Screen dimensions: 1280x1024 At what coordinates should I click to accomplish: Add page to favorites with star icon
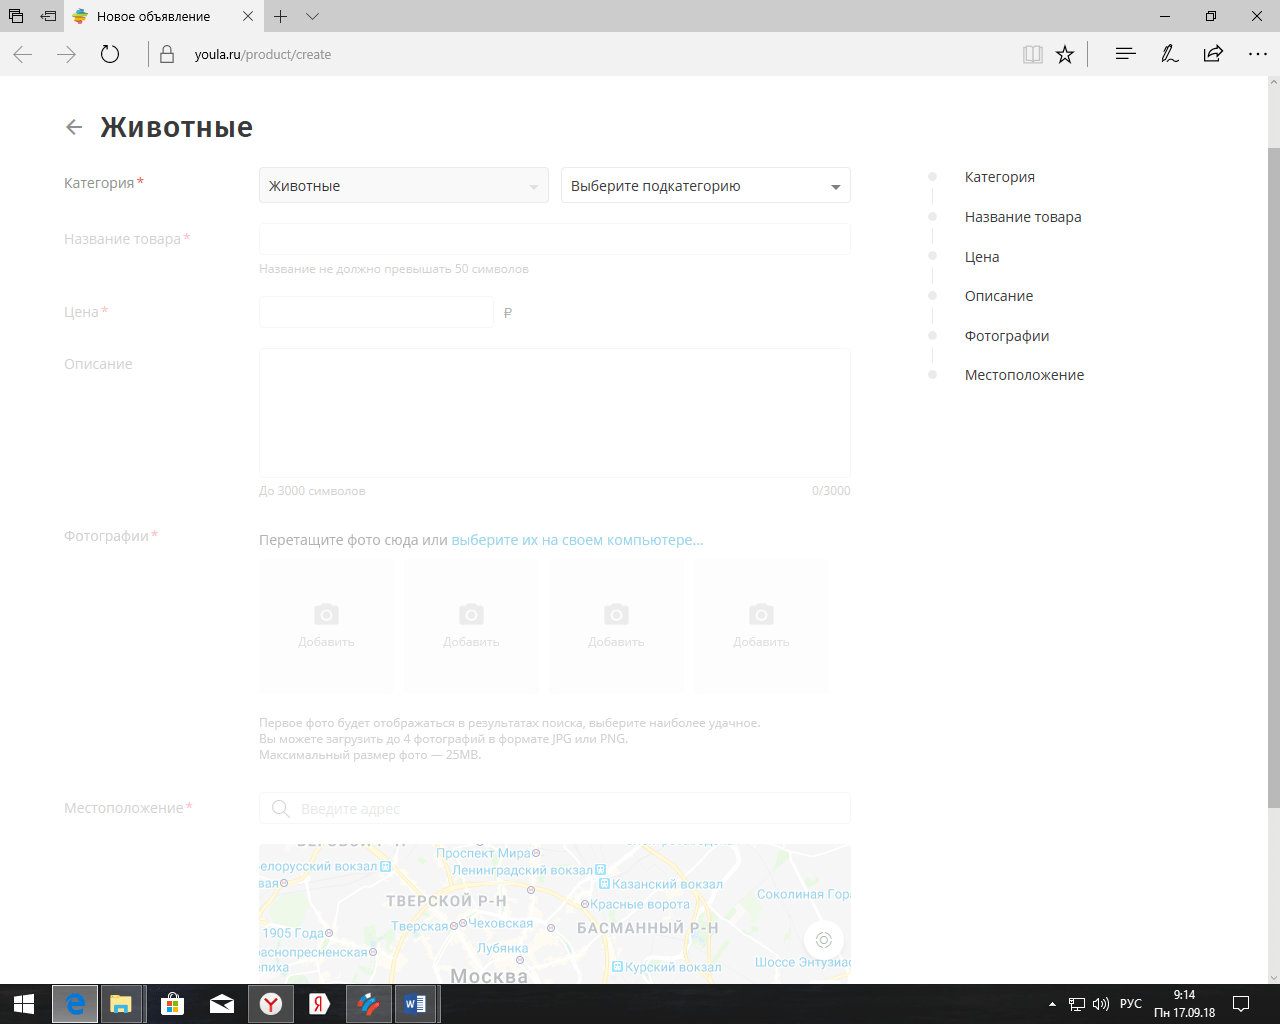pos(1065,55)
